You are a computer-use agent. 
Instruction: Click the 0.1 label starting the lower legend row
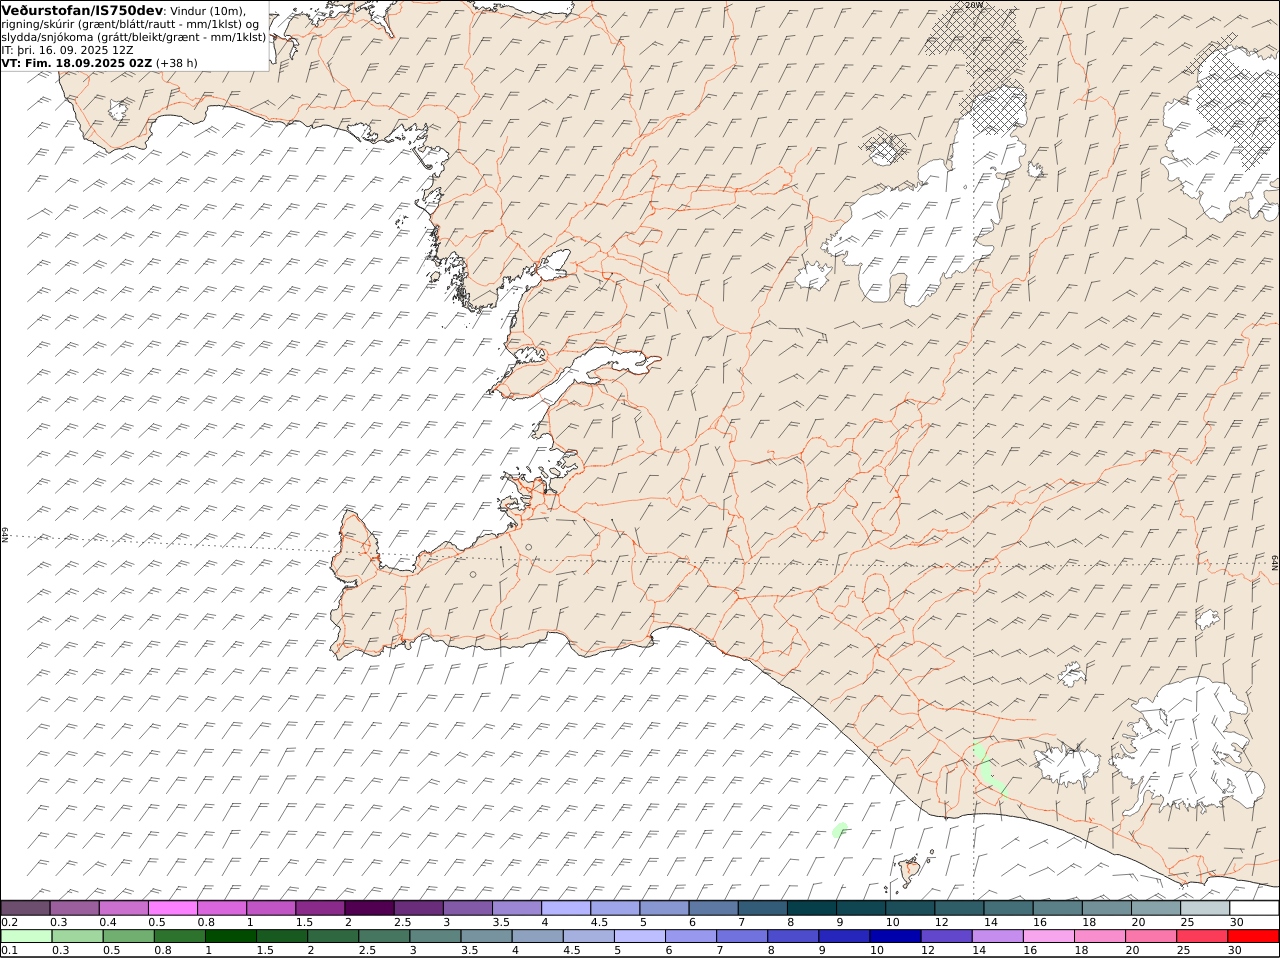9,949
